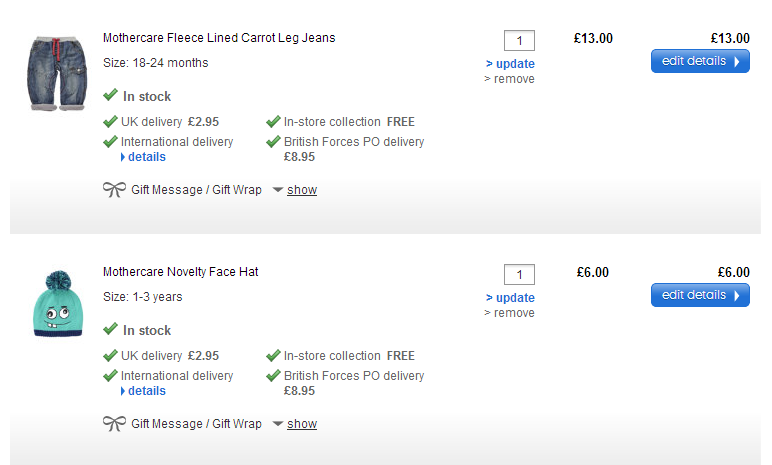This screenshot has height=465, width=772.
Task: Remove the Novelty Face Hat from basket
Action: click(510, 313)
